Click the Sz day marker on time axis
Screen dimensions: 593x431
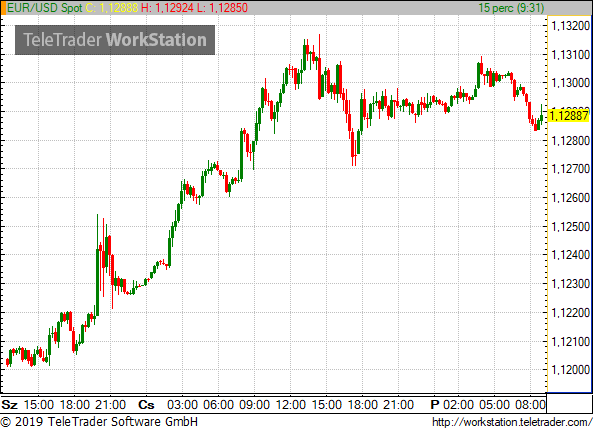tap(9, 405)
